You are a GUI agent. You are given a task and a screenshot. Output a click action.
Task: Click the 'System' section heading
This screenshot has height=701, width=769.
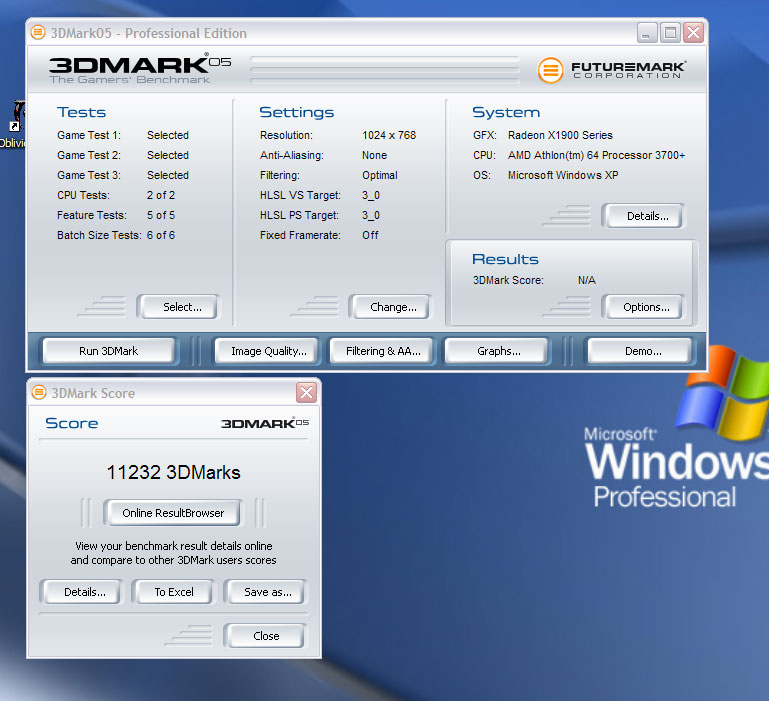coord(506,112)
